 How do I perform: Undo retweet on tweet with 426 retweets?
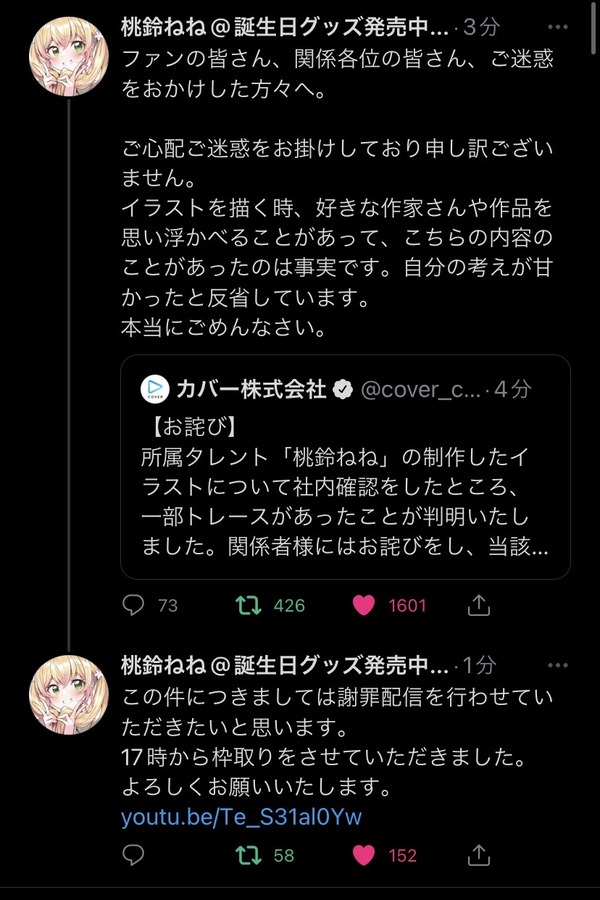249,605
